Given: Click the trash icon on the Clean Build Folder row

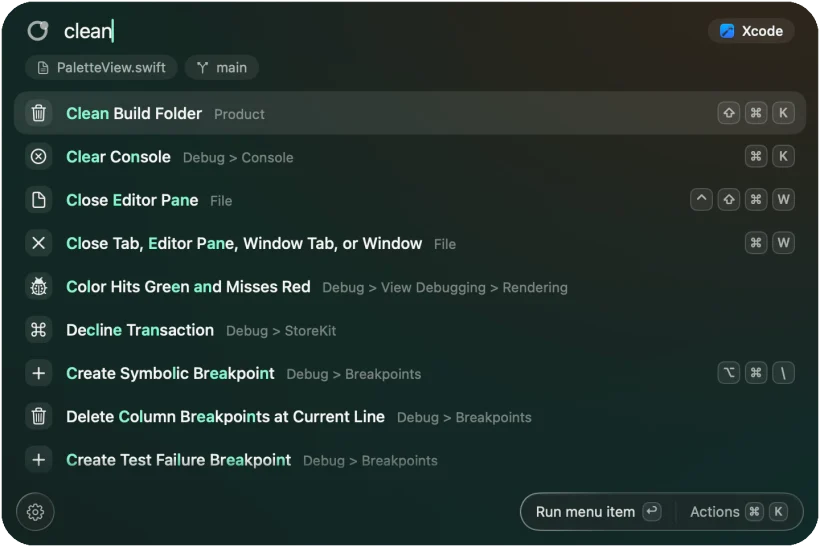Looking at the screenshot, I should 39,113.
